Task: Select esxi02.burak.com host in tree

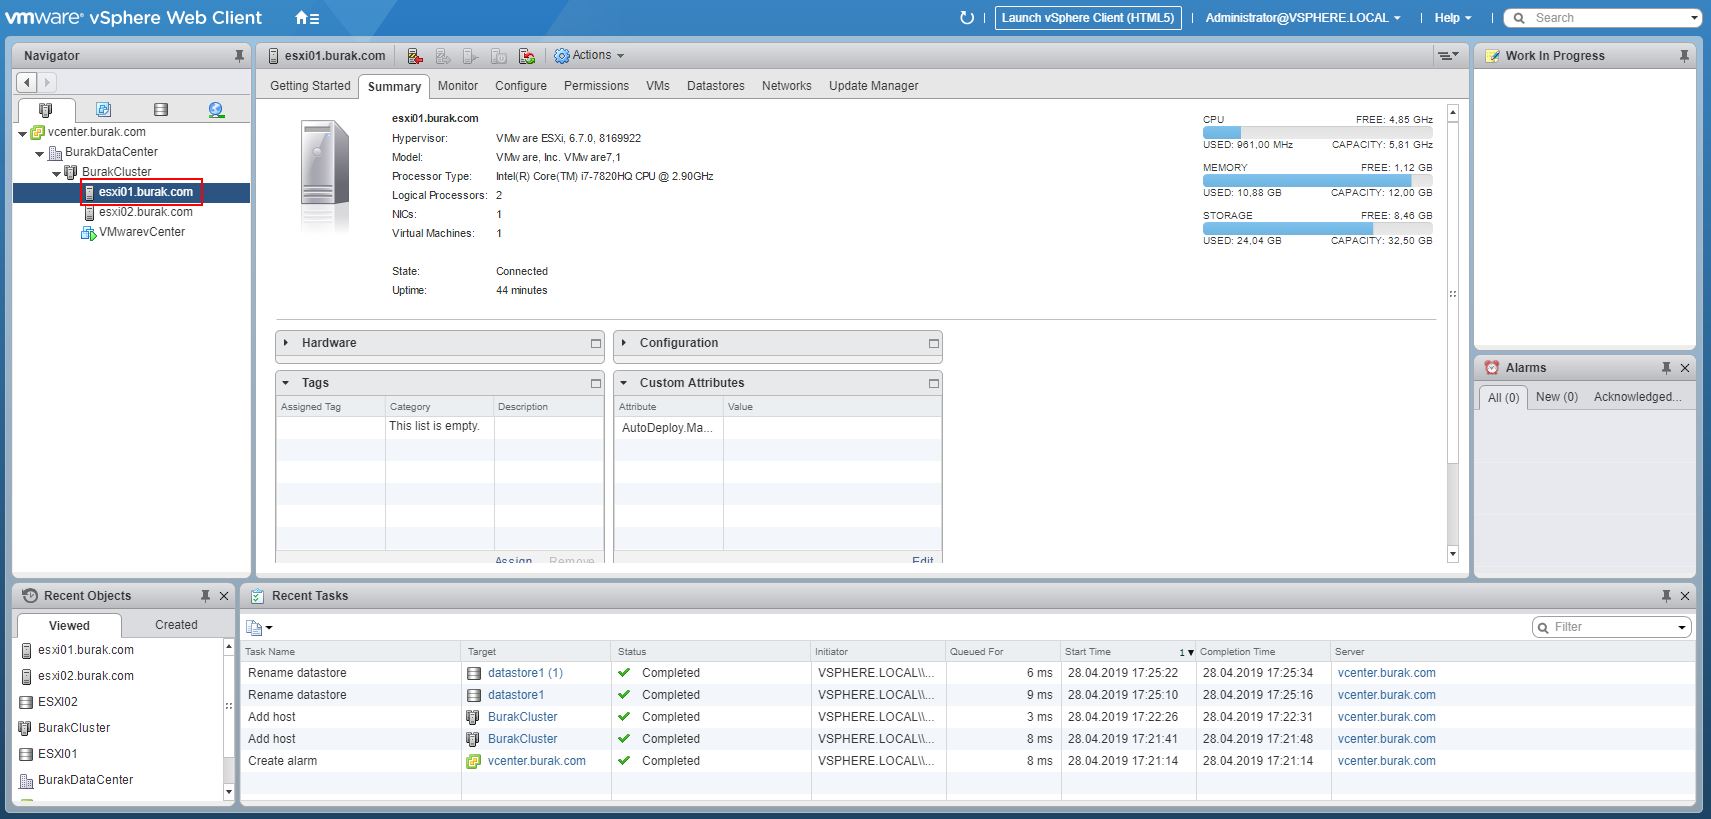Action: (x=145, y=212)
